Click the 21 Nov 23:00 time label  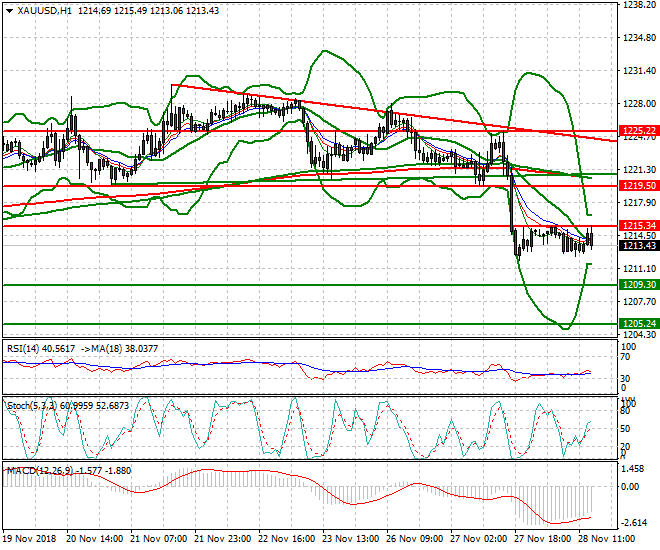click(x=223, y=539)
